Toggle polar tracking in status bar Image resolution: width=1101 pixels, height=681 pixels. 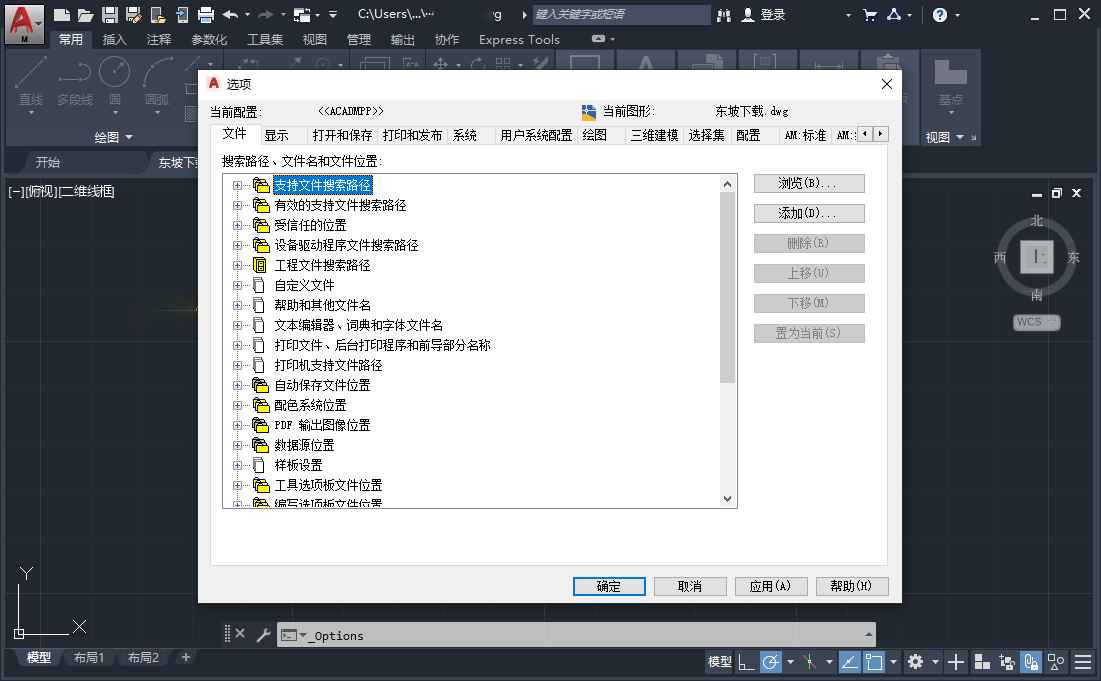coord(771,661)
